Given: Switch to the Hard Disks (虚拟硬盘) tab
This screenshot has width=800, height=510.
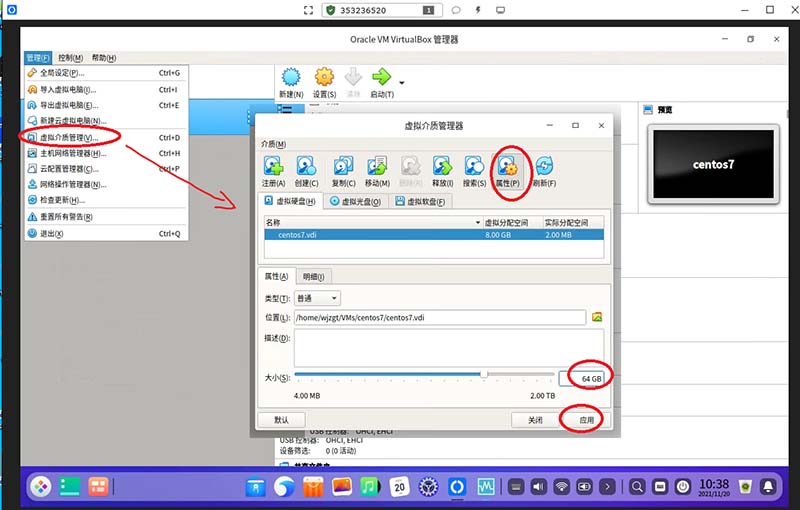Looking at the screenshot, I should [290, 201].
